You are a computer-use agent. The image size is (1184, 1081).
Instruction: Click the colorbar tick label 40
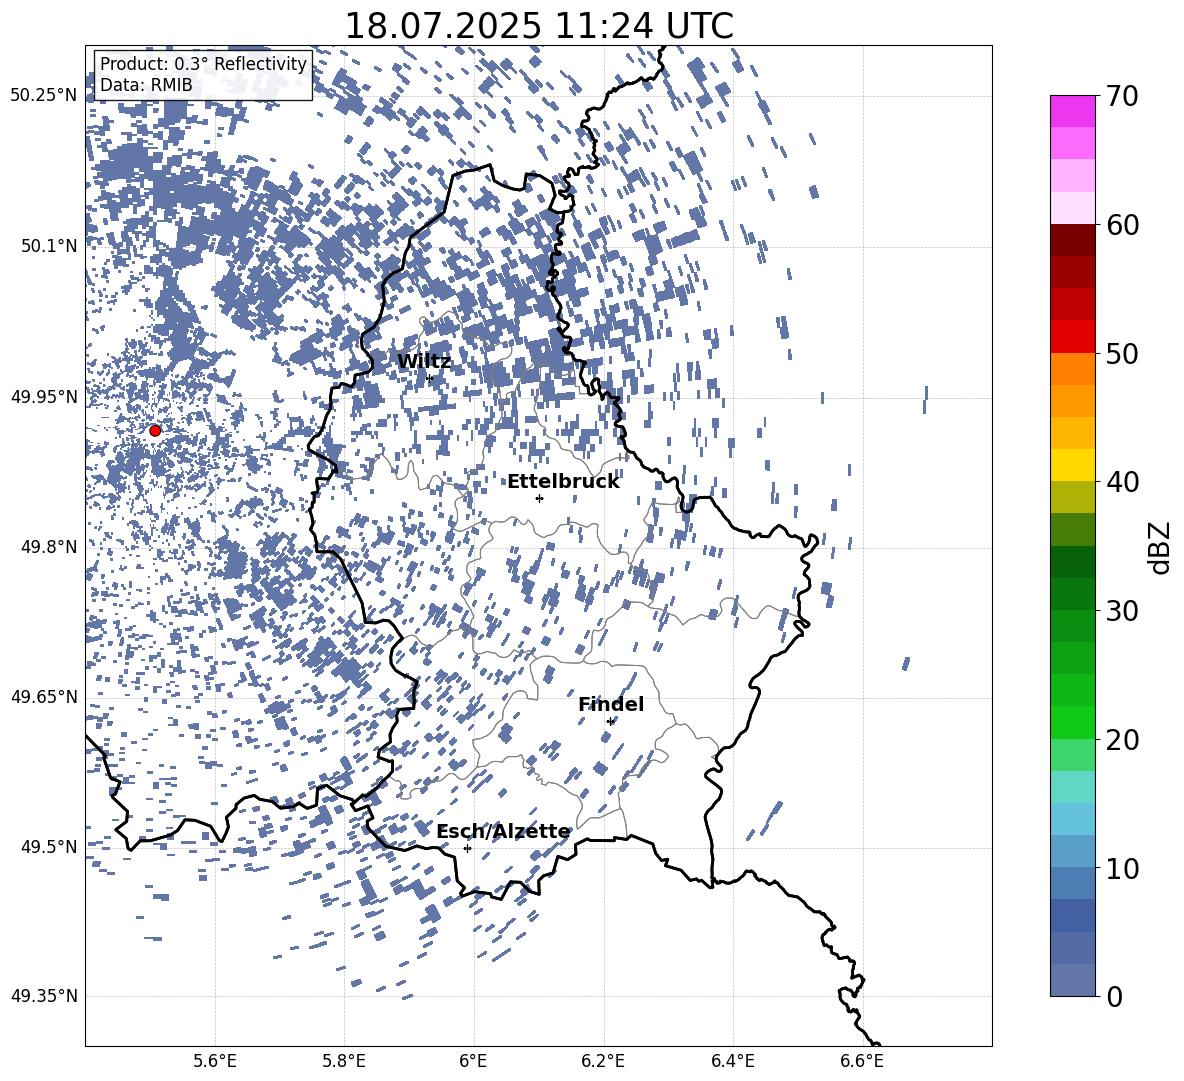pos(1122,482)
